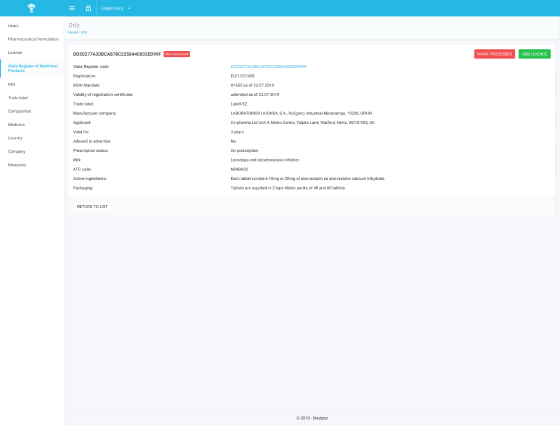Select State Register of Medicinal Products
560x425 pixels.
[32, 68]
